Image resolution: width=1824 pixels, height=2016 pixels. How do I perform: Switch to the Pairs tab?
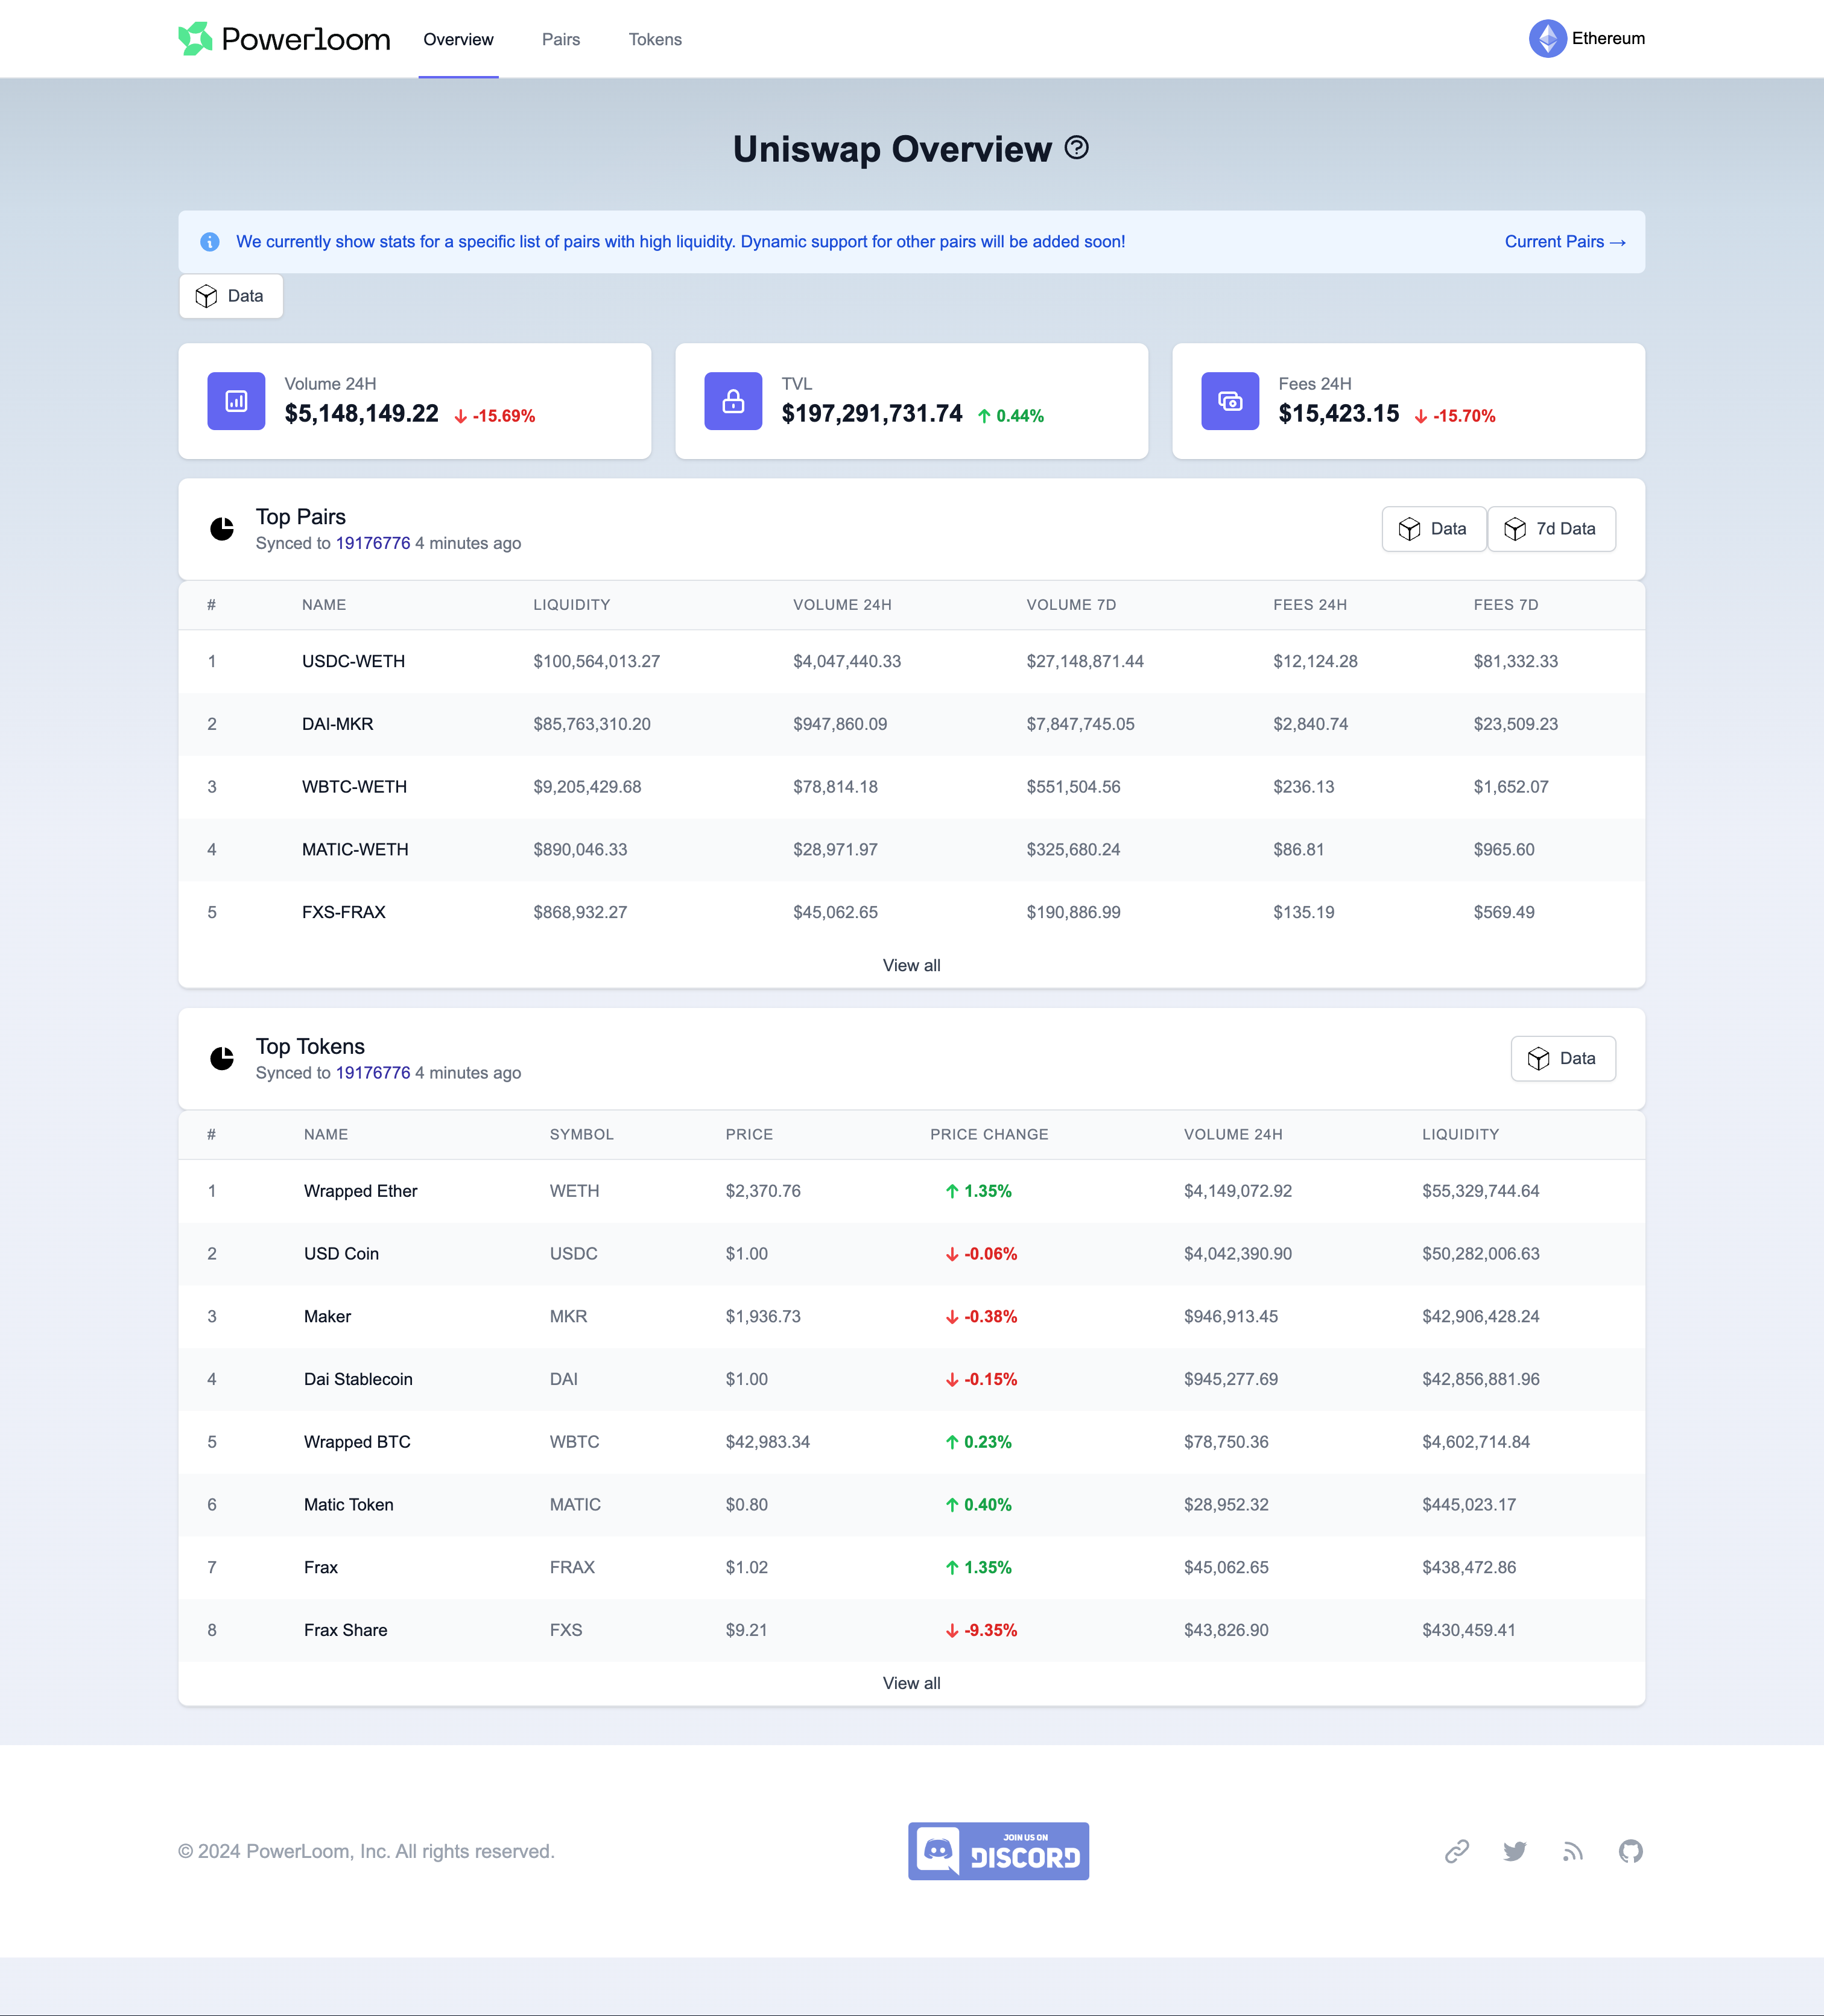coord(561,39)
